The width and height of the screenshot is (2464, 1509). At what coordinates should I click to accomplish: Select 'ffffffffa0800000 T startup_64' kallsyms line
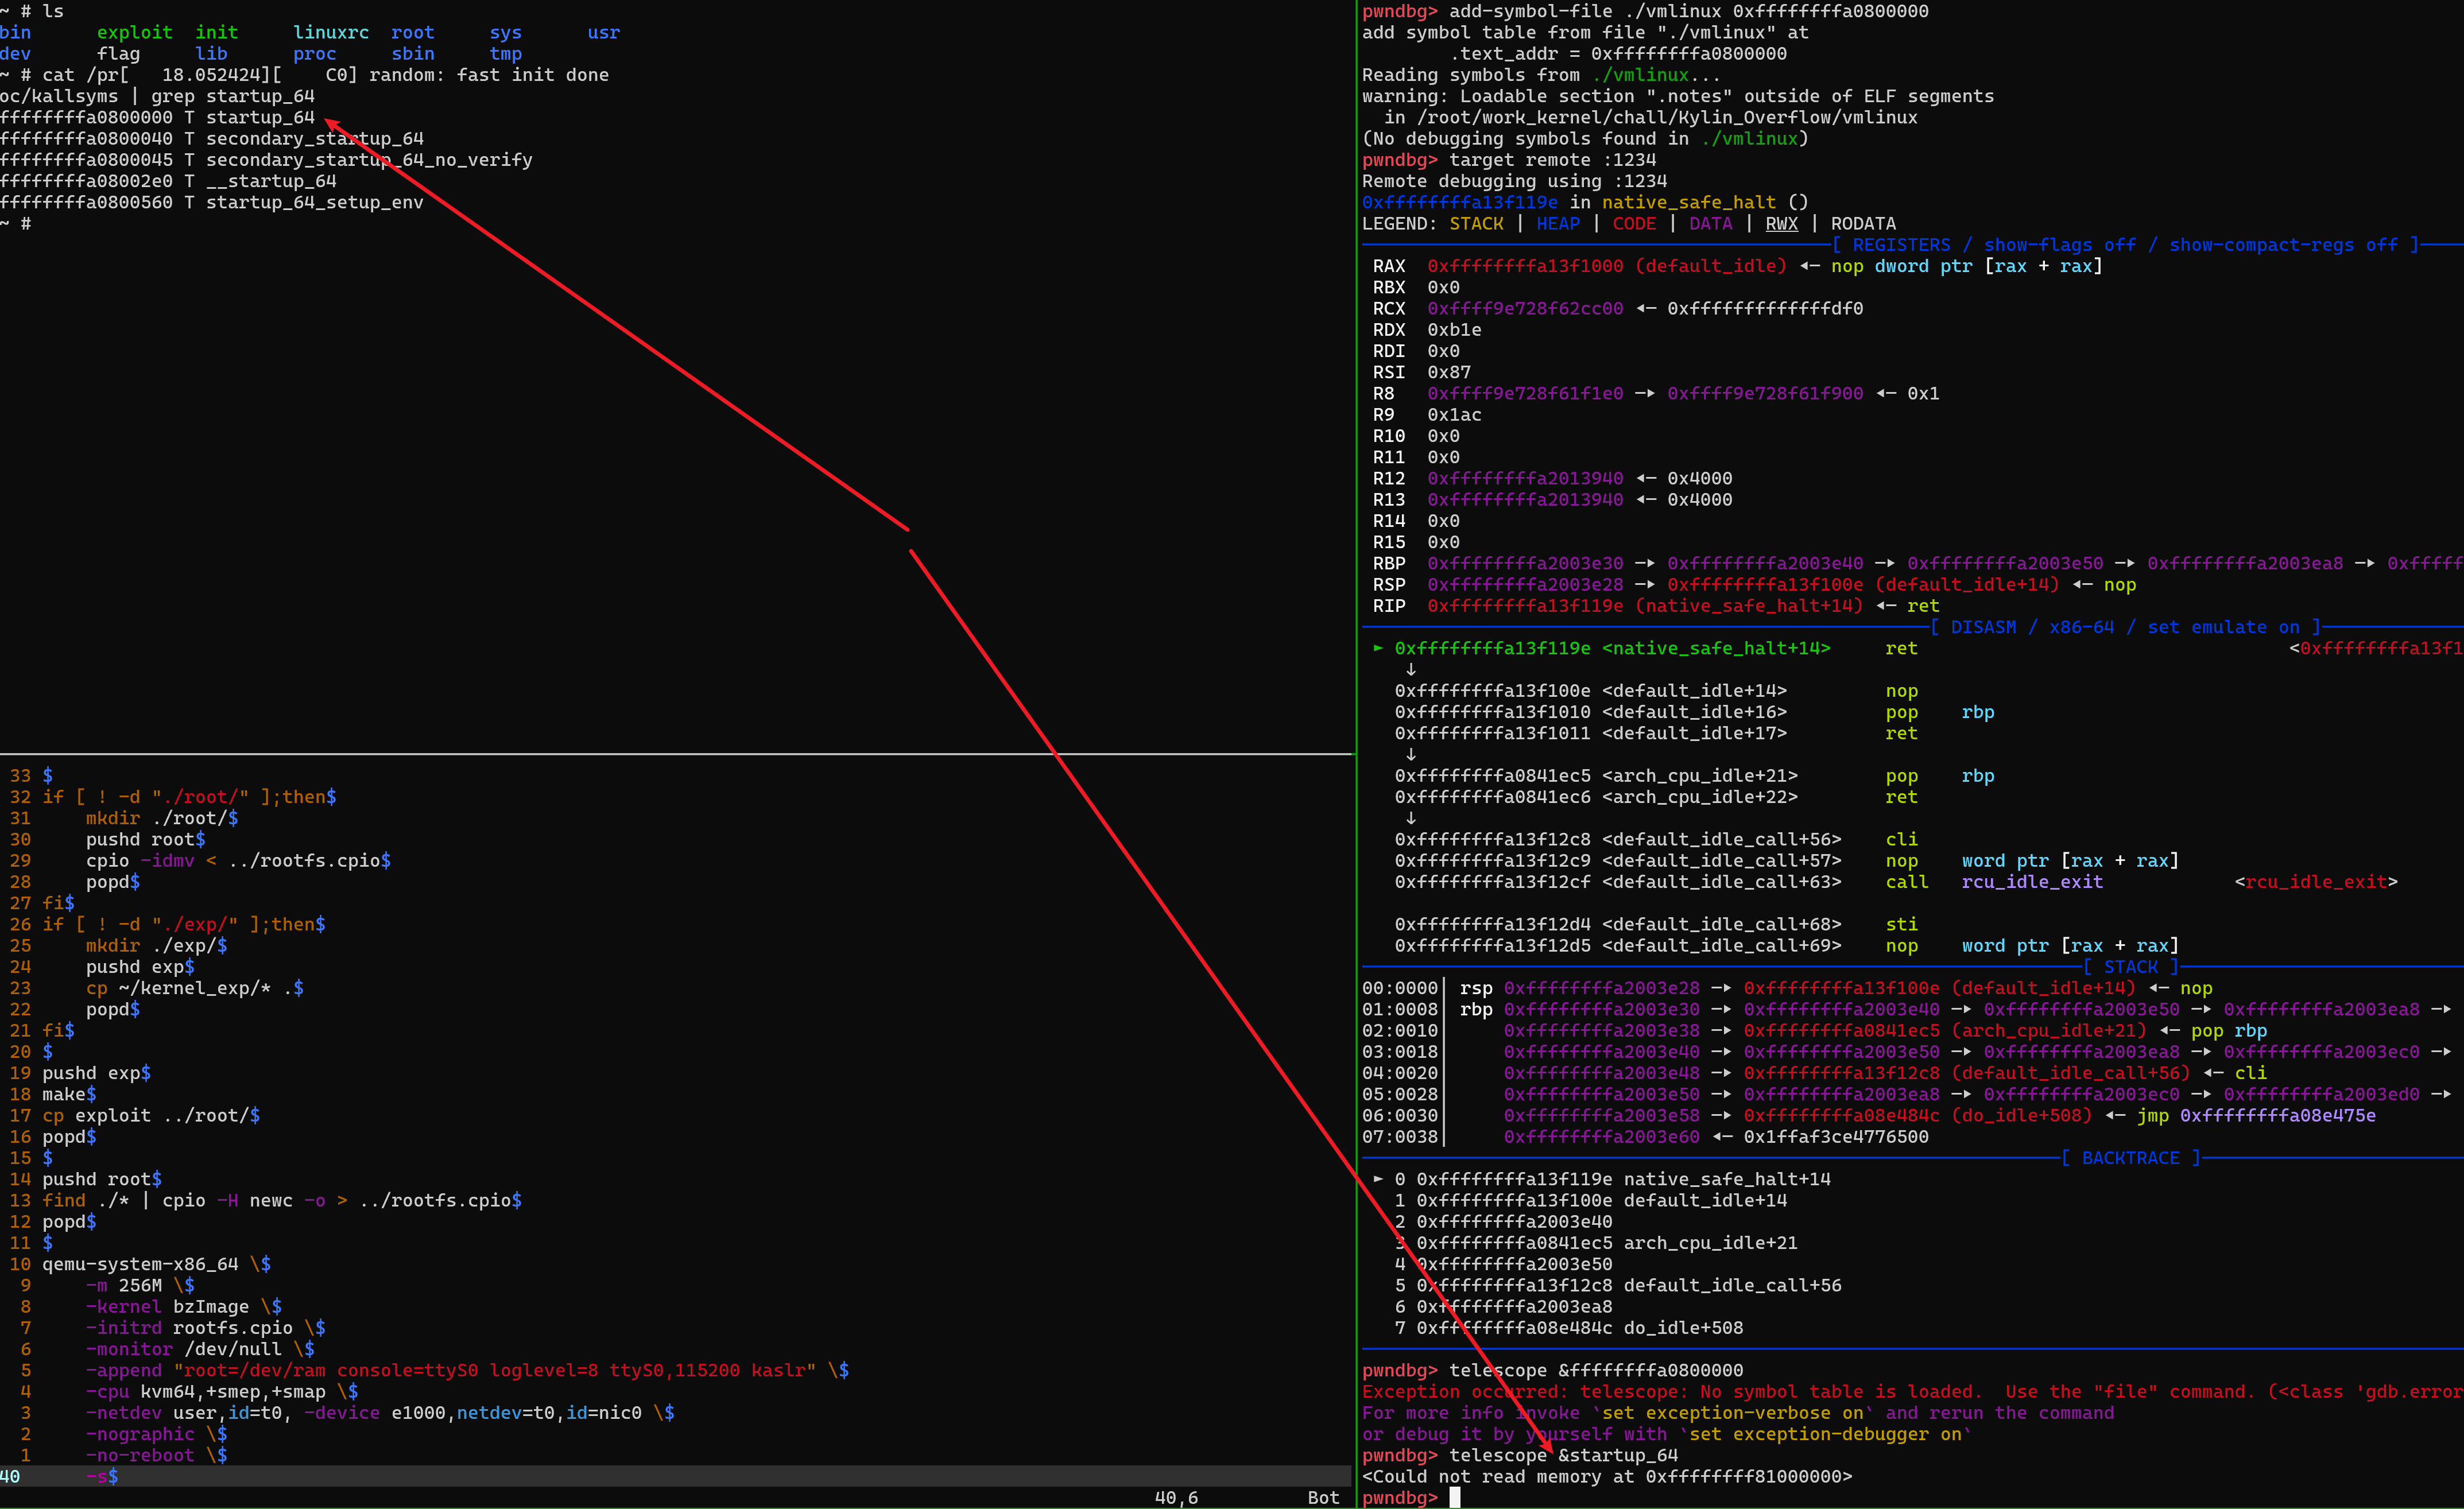click(x=157, y=117)
